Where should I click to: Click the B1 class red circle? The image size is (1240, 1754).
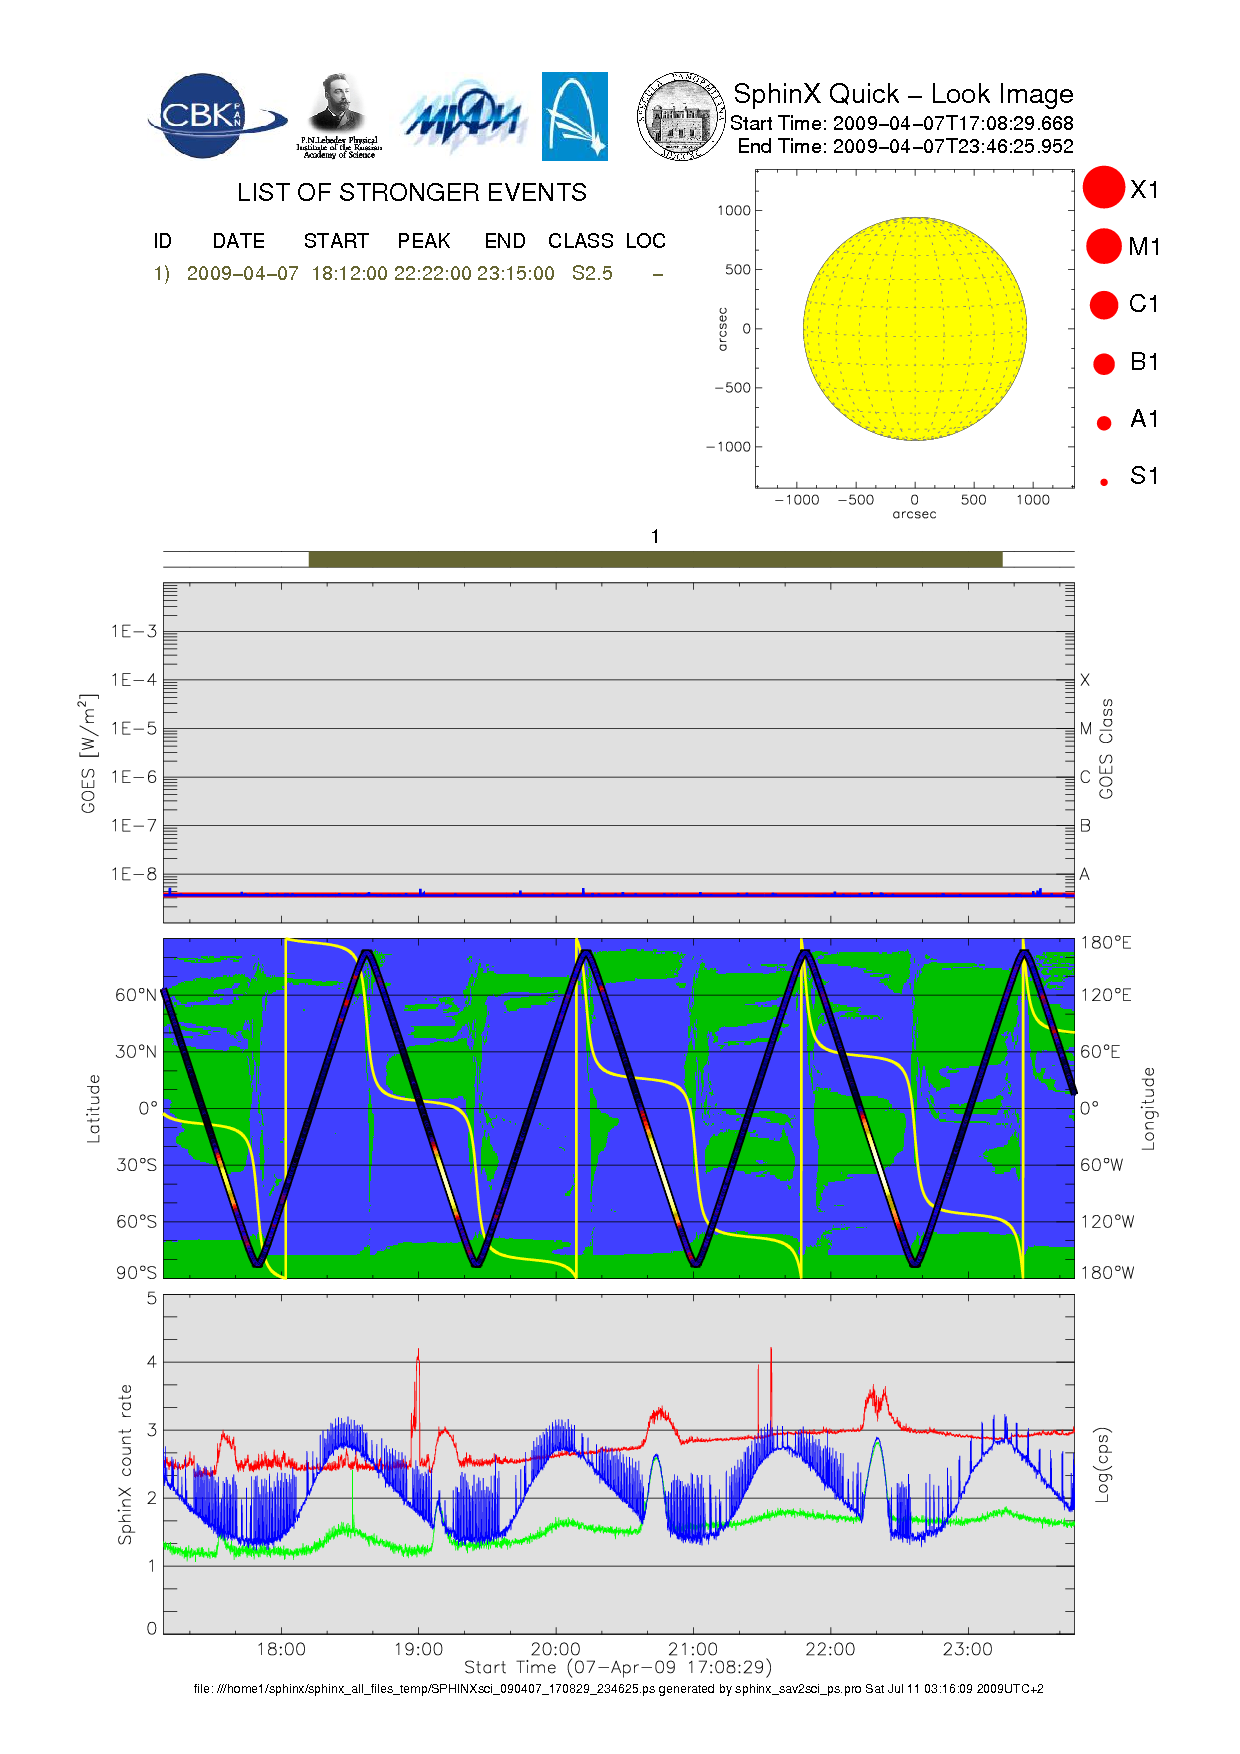(1104, 363)
